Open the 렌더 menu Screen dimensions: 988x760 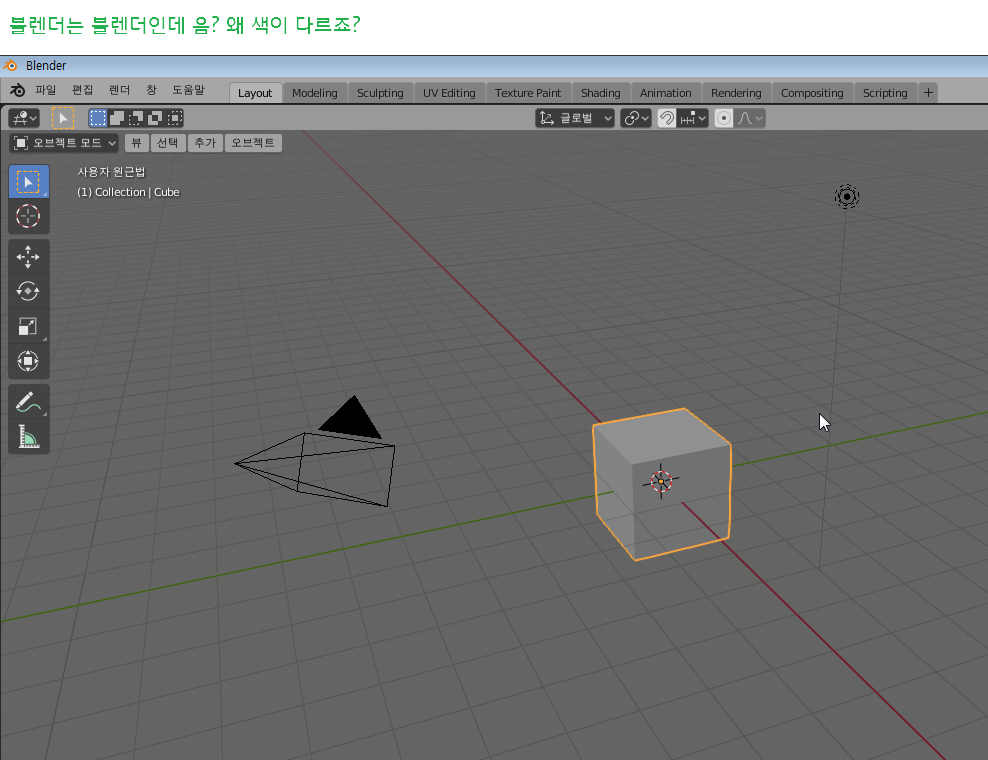point(119,90)
